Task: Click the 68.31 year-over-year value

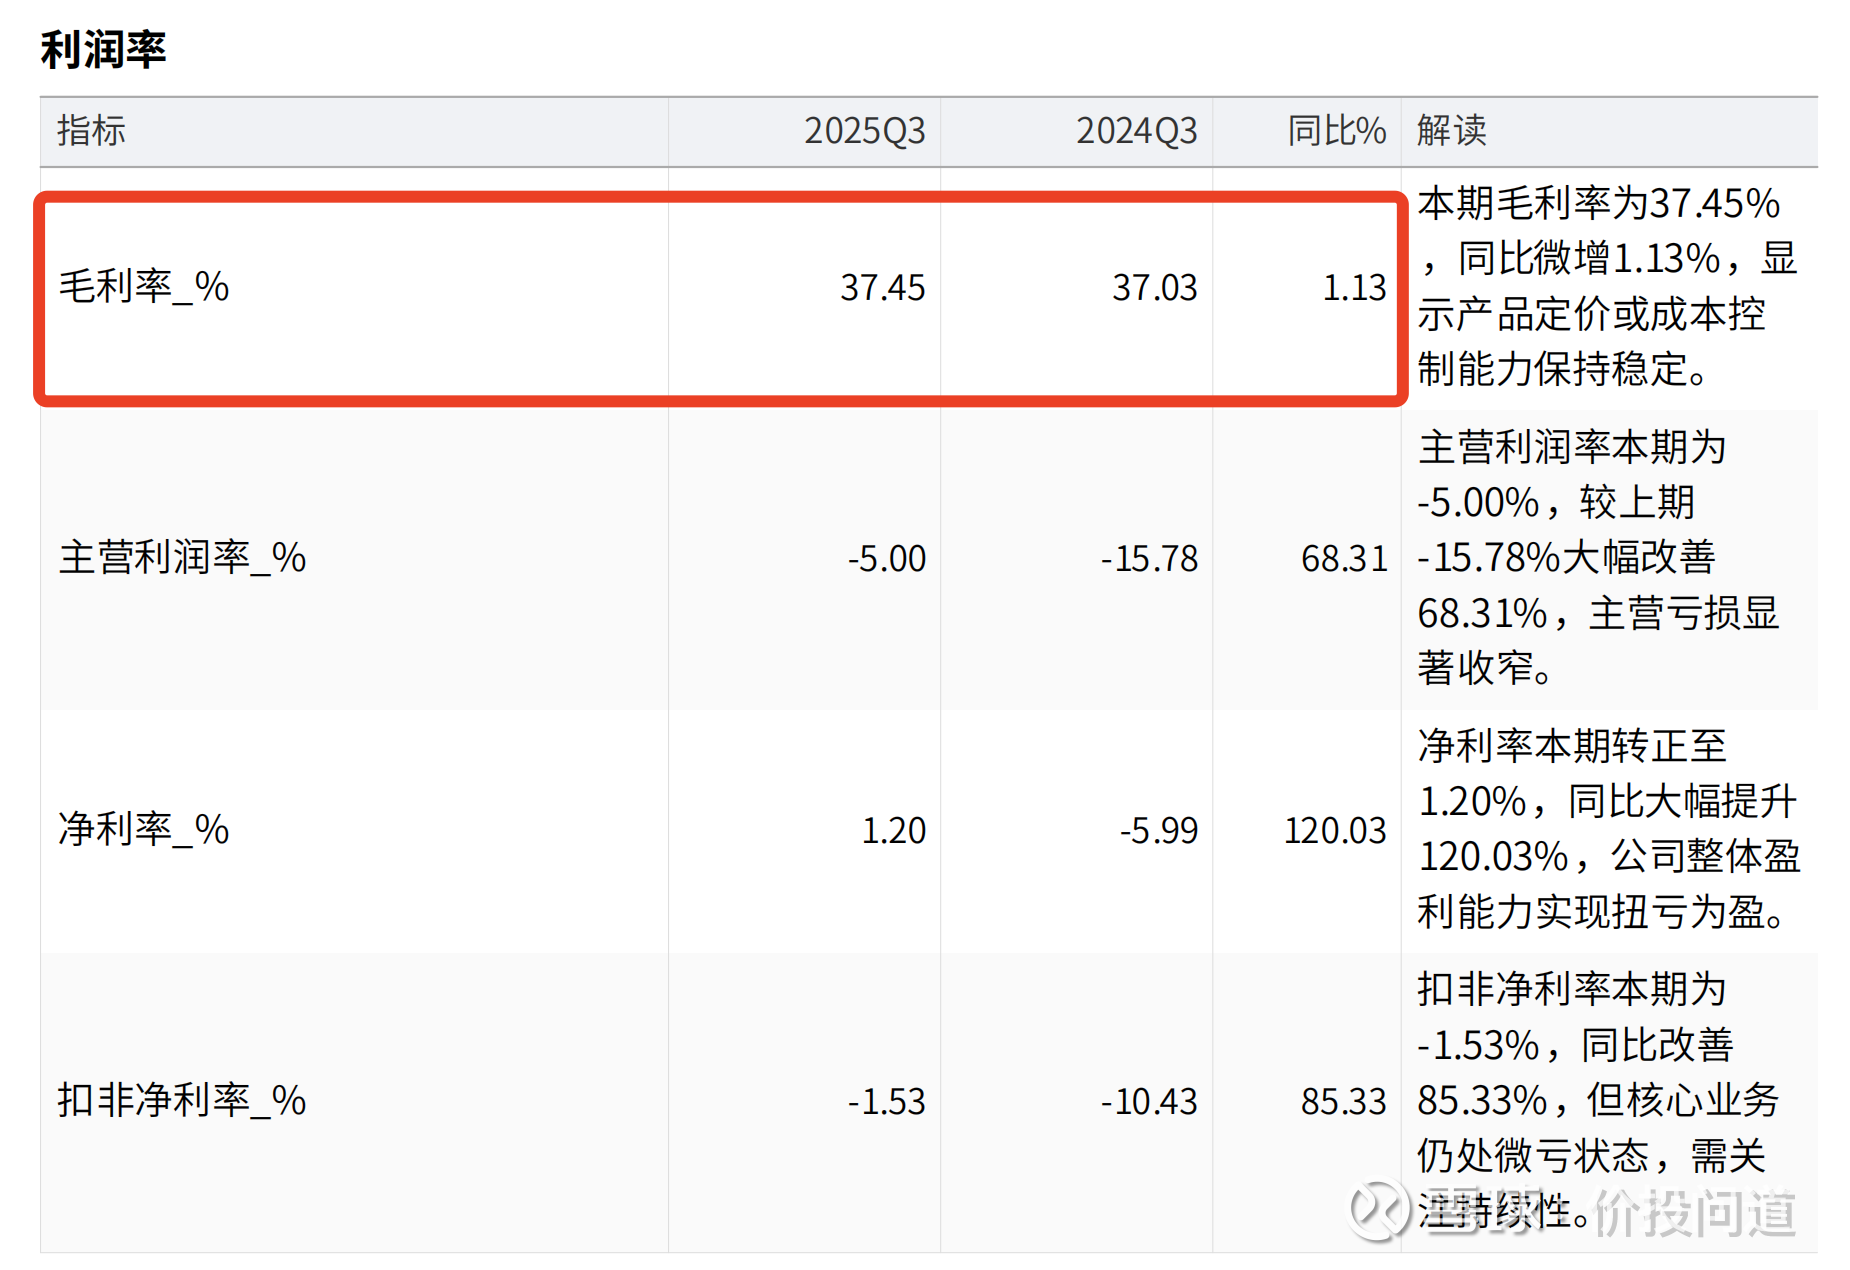Action: pos(1344,559)
